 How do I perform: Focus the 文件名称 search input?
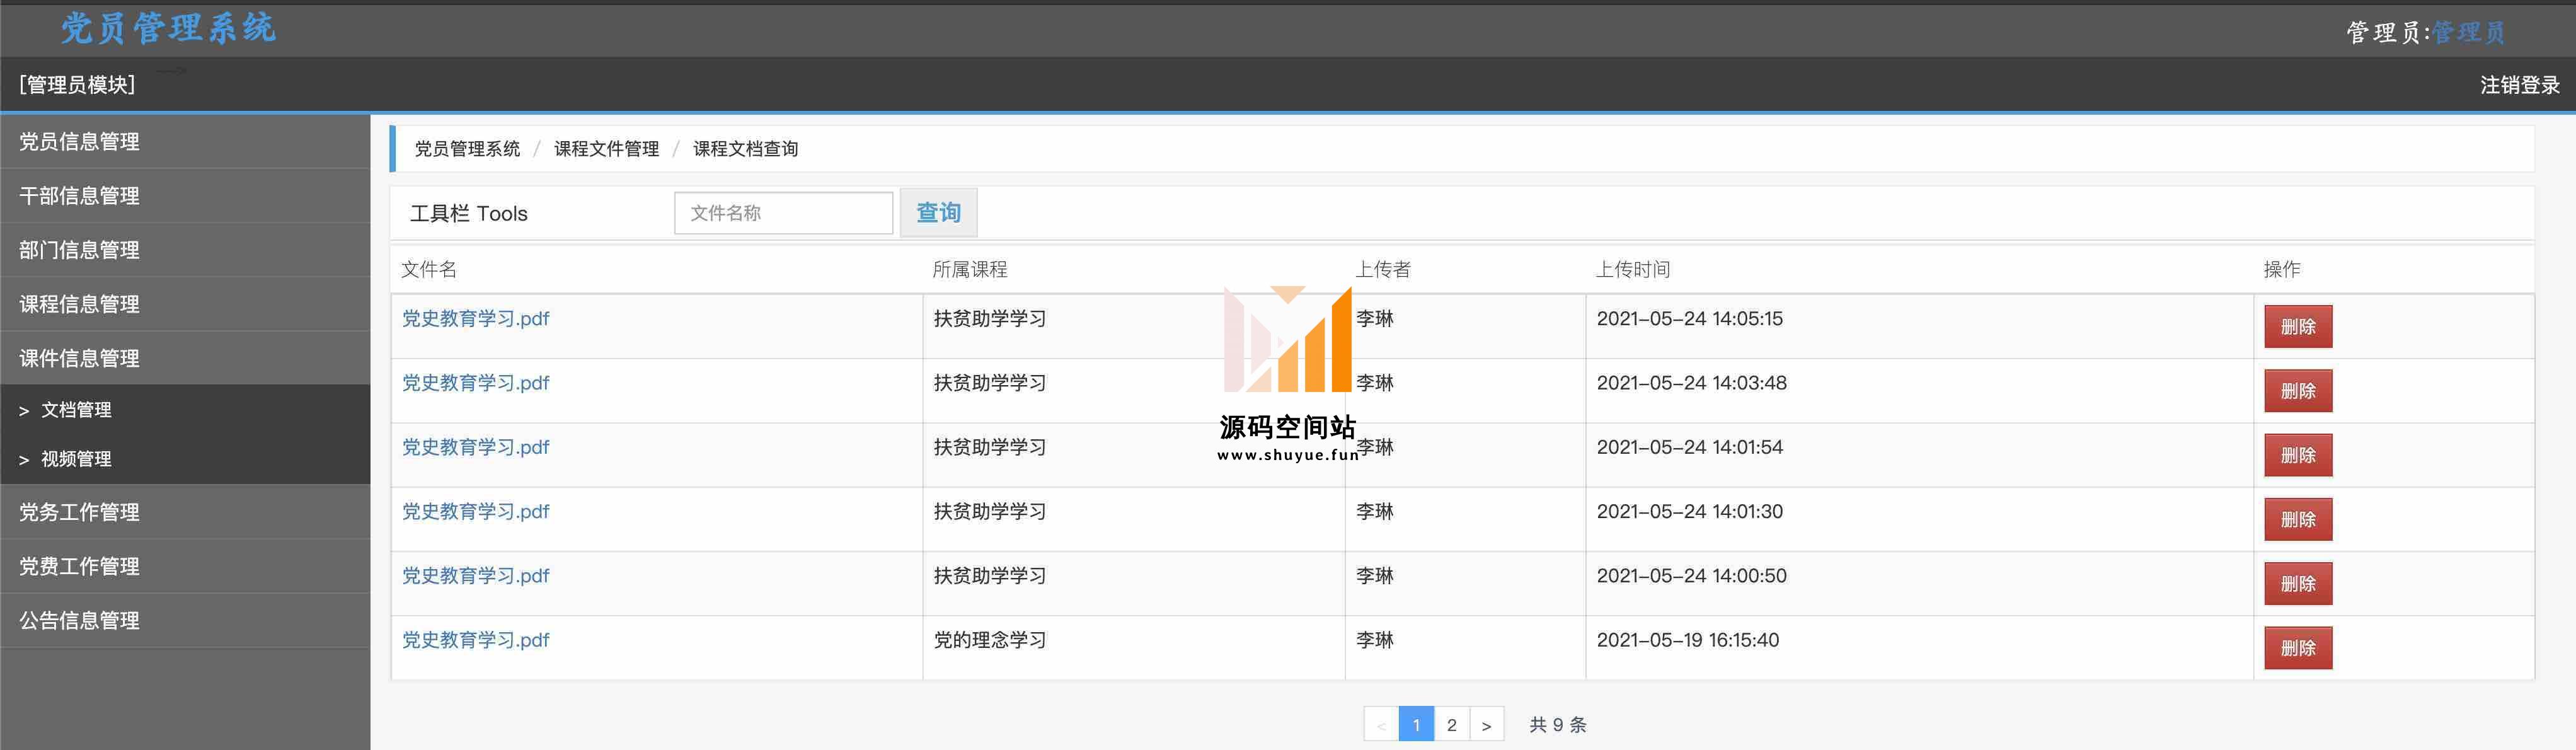783,213
